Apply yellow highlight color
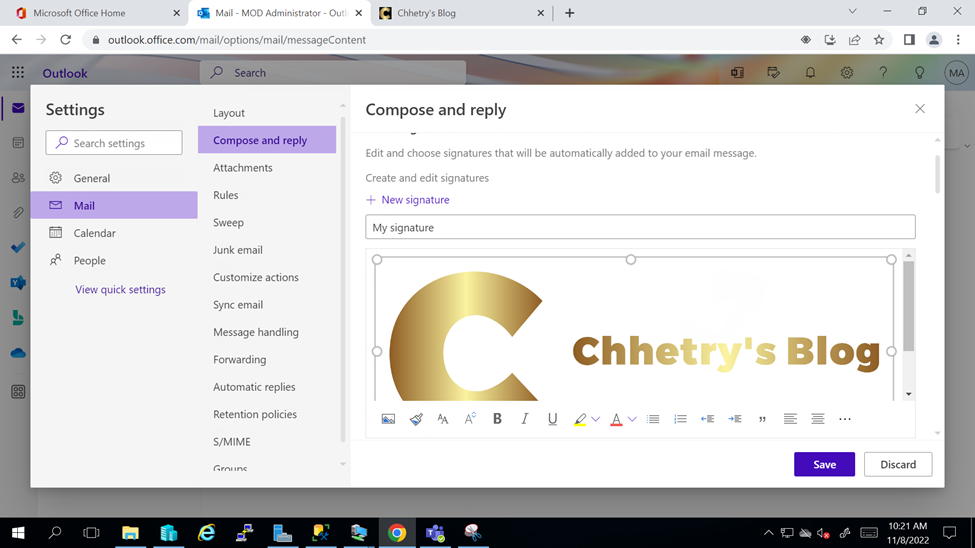The width and height of the screenshot is (975, 548). coord(580,419)
